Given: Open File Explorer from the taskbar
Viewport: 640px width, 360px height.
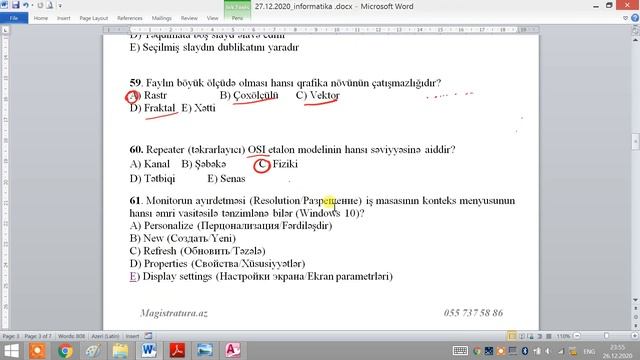Looking at the screenshot, I should click(120, 351).
